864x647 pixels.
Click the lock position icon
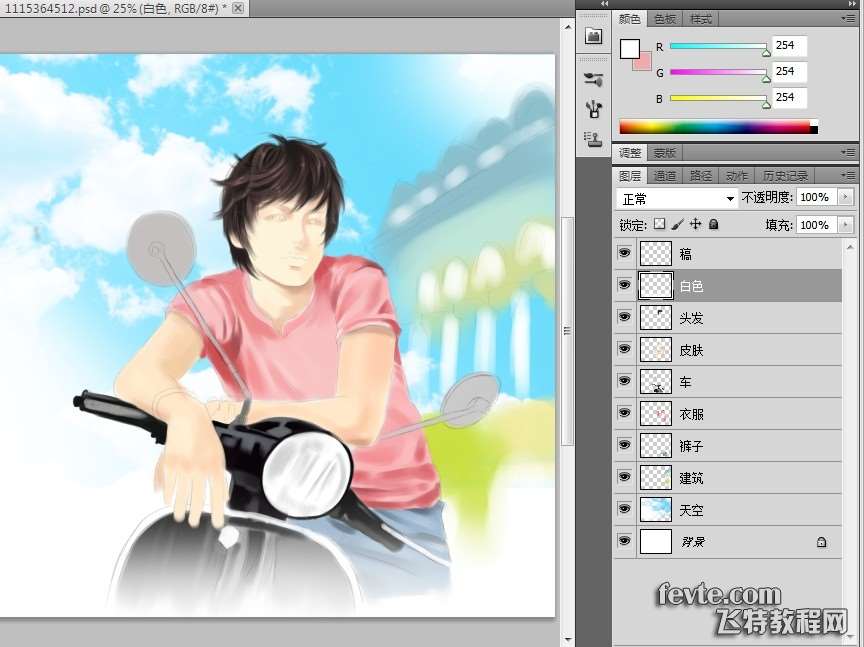click(696, 225)
